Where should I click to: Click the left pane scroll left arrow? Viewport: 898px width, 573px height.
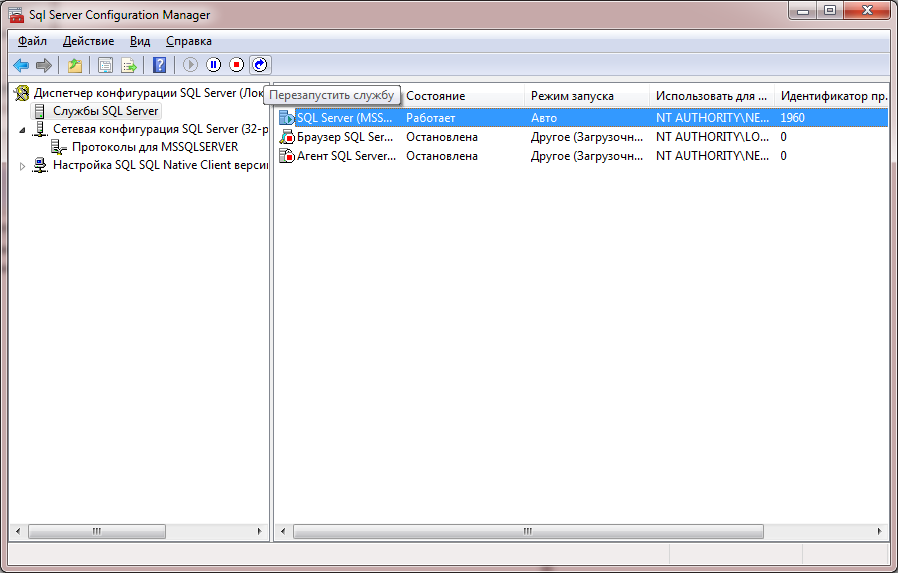pos(18,532)
